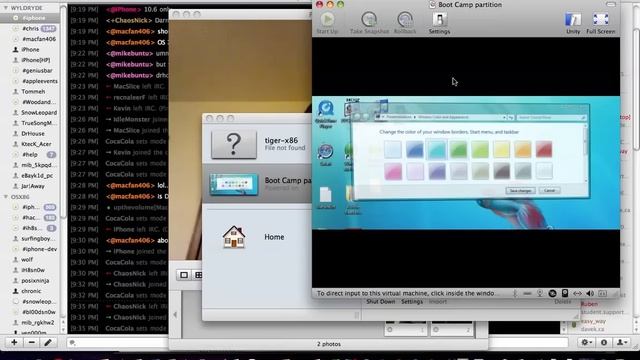
Task: Click the network arrows icon in VM status bar
Action: (577, 293)
